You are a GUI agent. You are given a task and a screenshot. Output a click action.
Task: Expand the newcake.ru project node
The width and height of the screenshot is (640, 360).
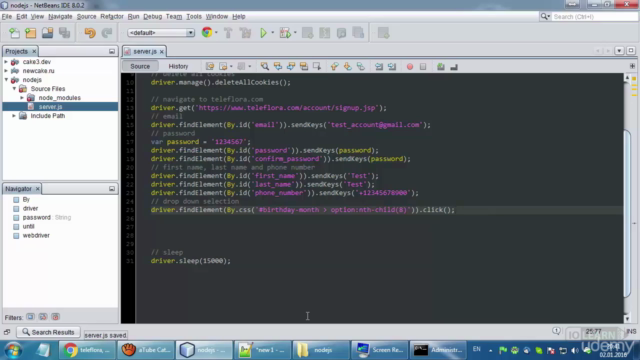point(6,71)
